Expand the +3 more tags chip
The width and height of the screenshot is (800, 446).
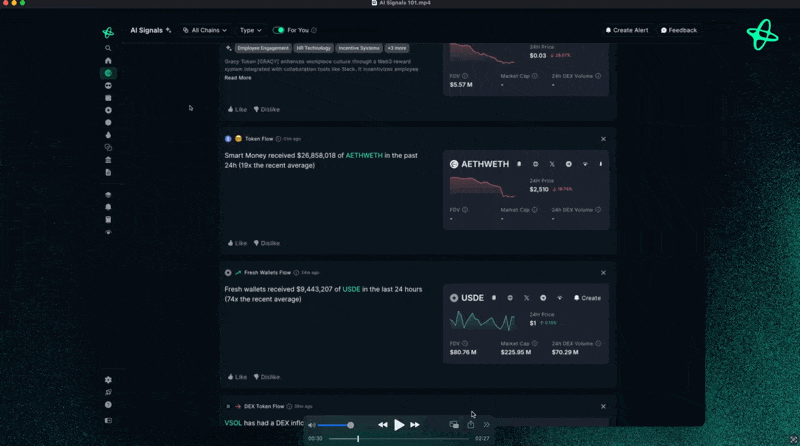(396, 48)
